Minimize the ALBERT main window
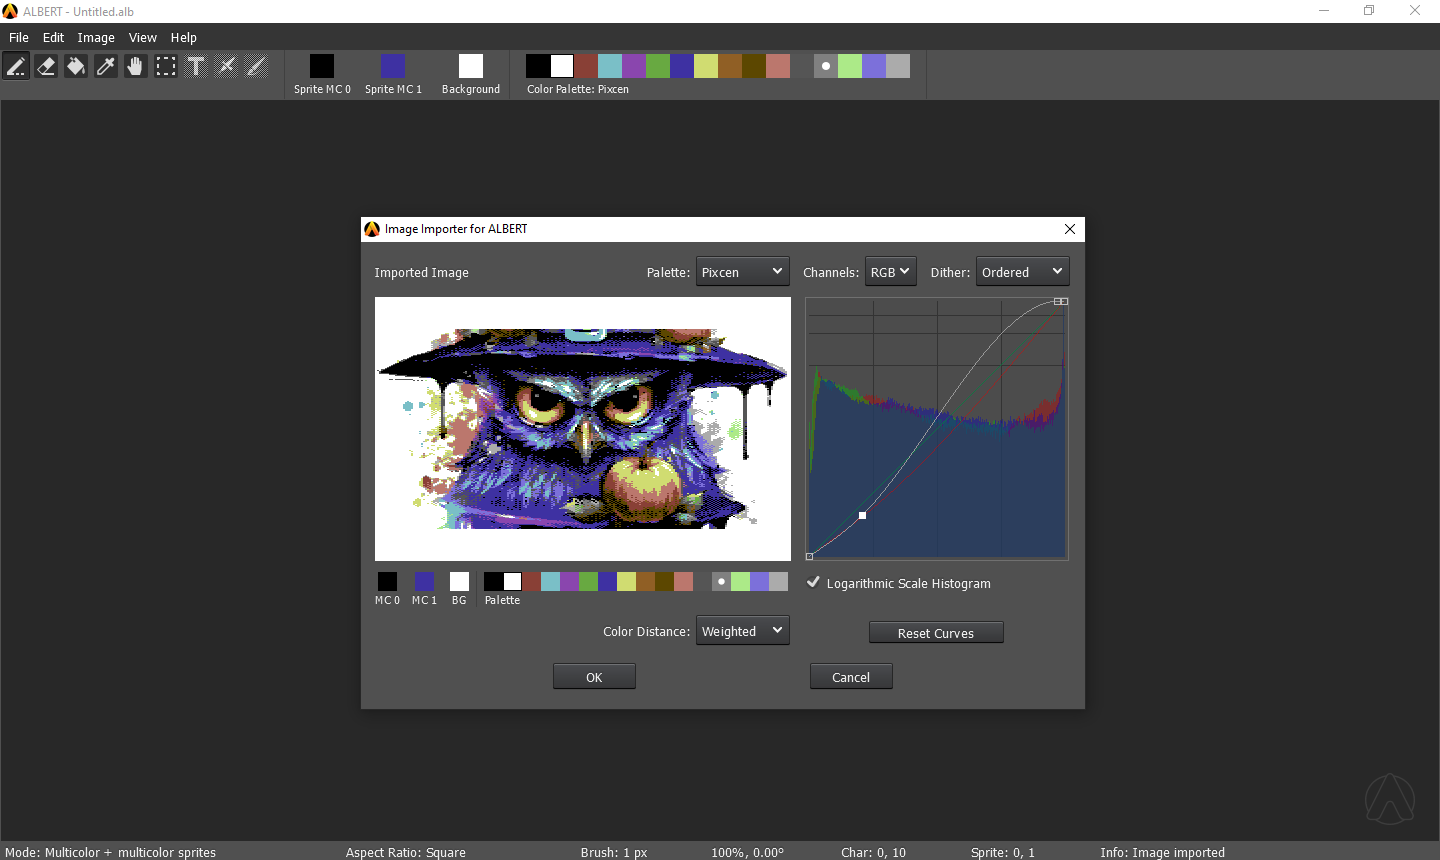The width and height of the screenshot is (1440, 860). 1323,11
